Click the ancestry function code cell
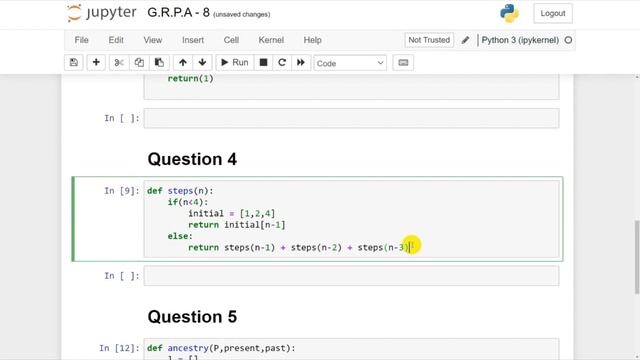Viewport: 640px width, 360px height. [351, 349]
